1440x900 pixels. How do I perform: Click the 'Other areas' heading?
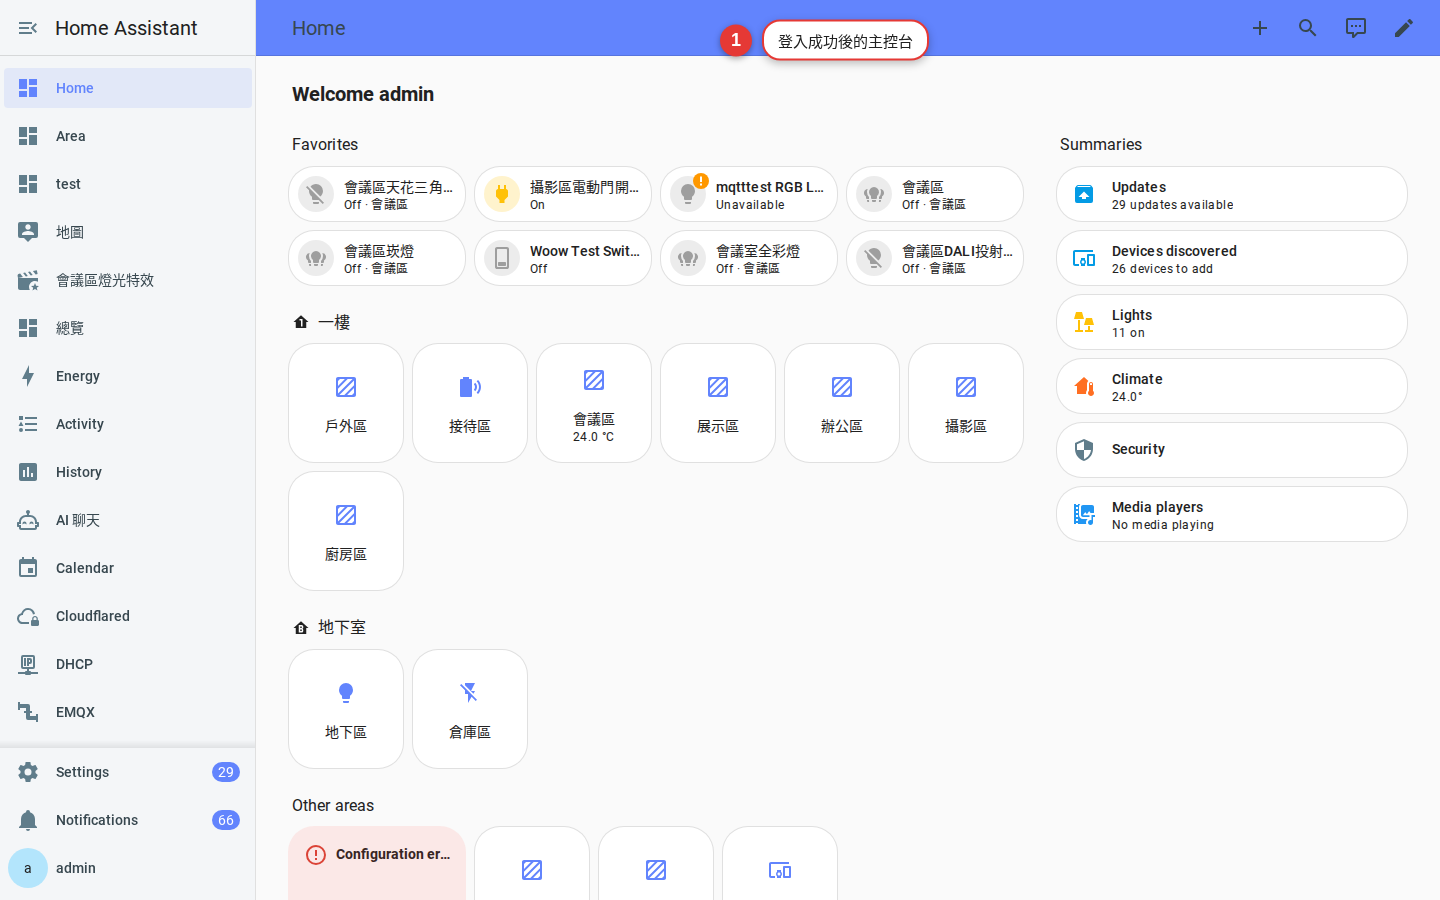pyautogui.click(x=333, y=805)
